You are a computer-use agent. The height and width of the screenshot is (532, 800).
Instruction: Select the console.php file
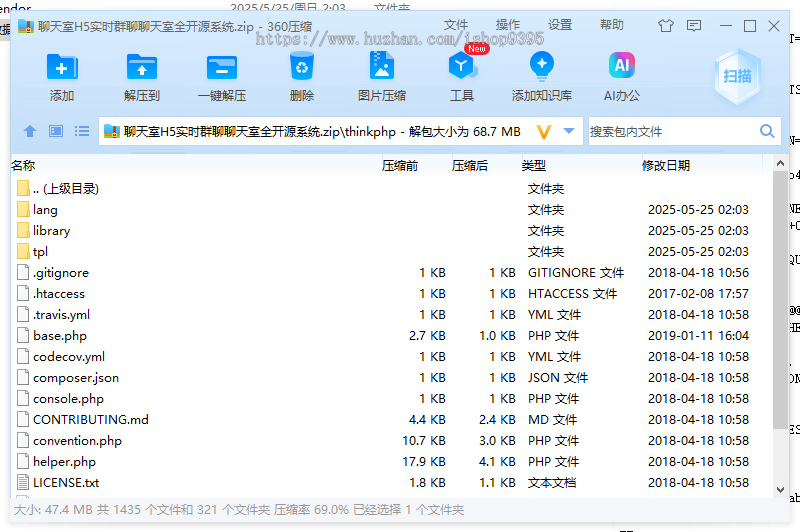pos(391,398)
